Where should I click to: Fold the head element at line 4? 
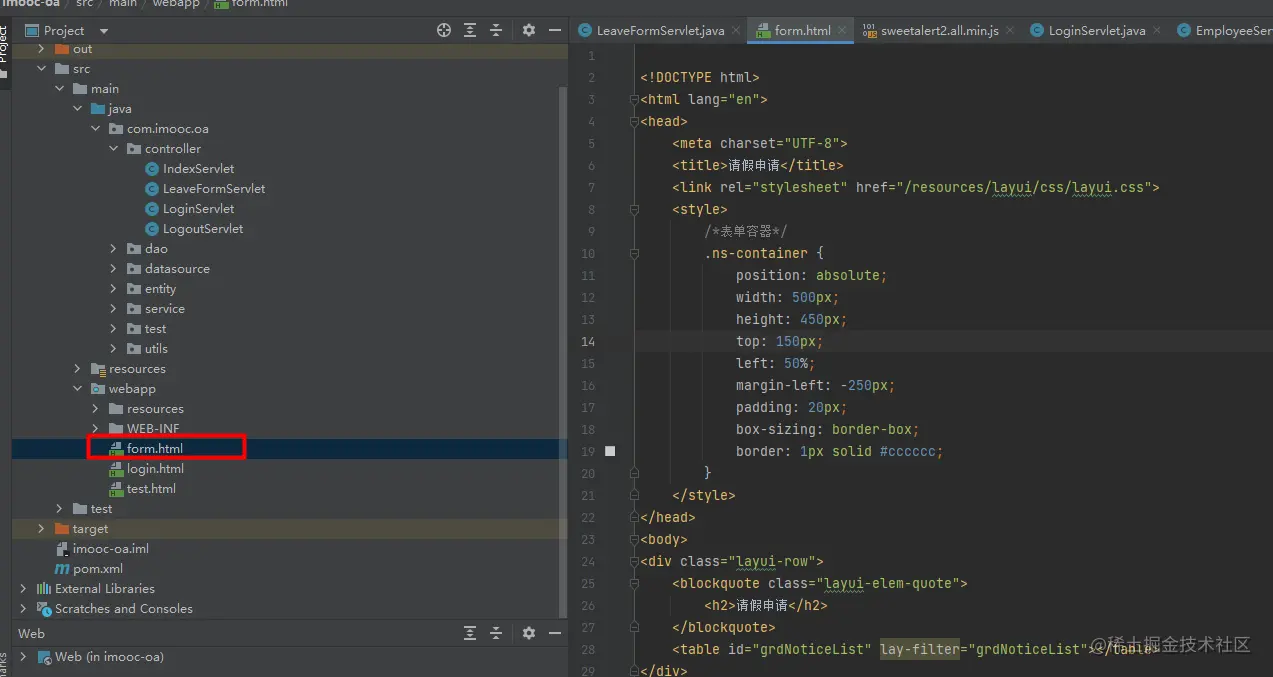click(x=634, y=122)
